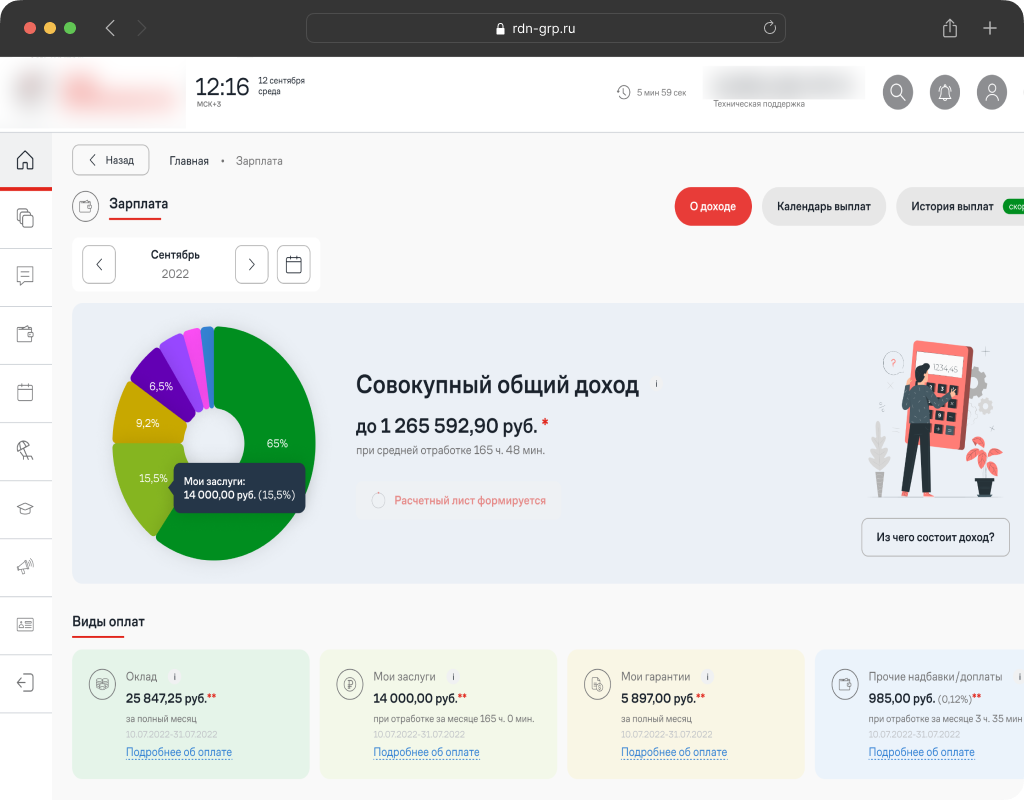1024x800 pixels.
Task: Open the user profile avatar icon
Action: click(x=992, y=93)
